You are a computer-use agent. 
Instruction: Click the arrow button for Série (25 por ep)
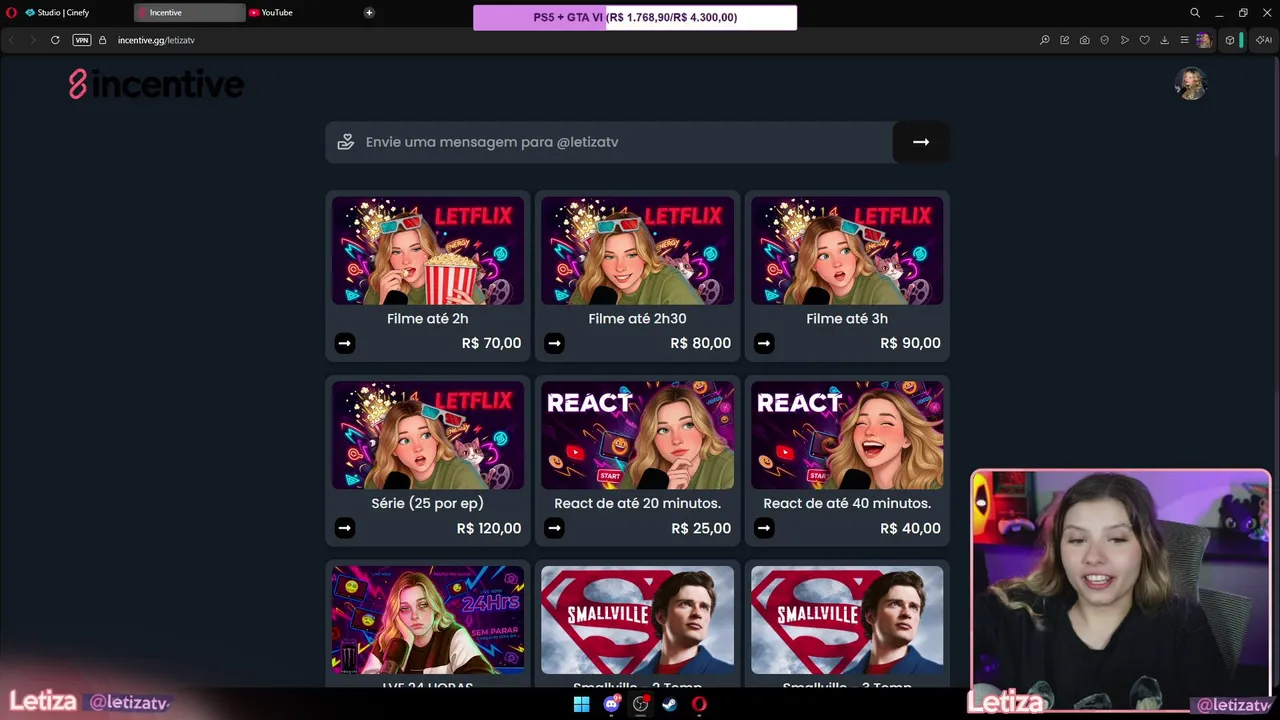pos(345,528)
